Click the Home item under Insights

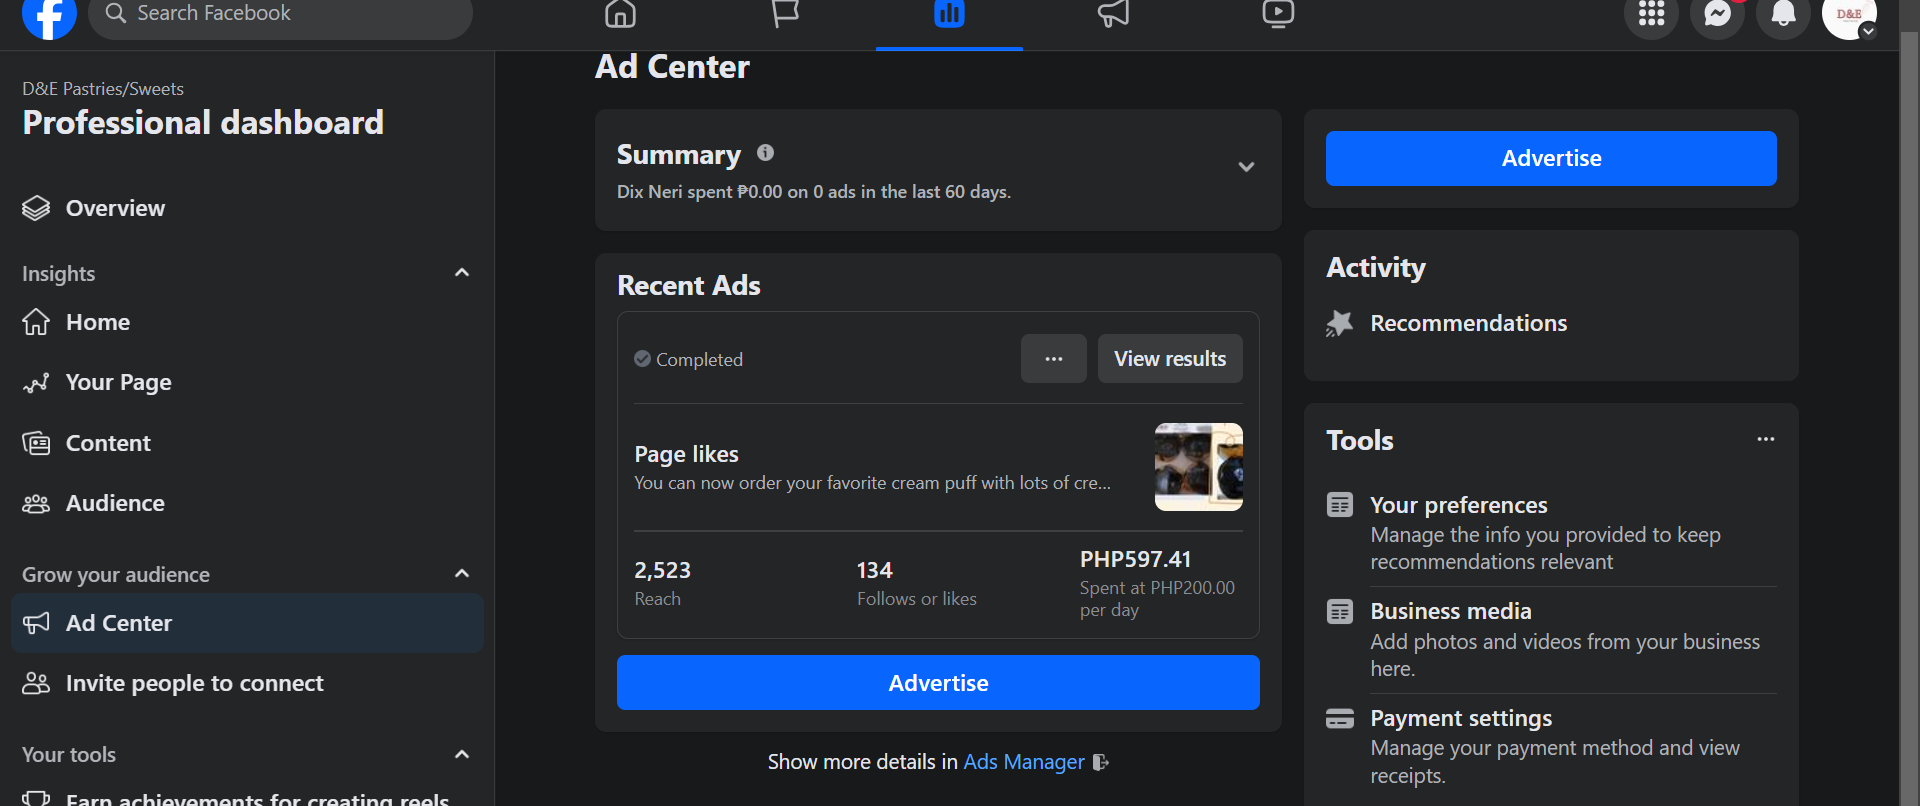click(248, 322)
